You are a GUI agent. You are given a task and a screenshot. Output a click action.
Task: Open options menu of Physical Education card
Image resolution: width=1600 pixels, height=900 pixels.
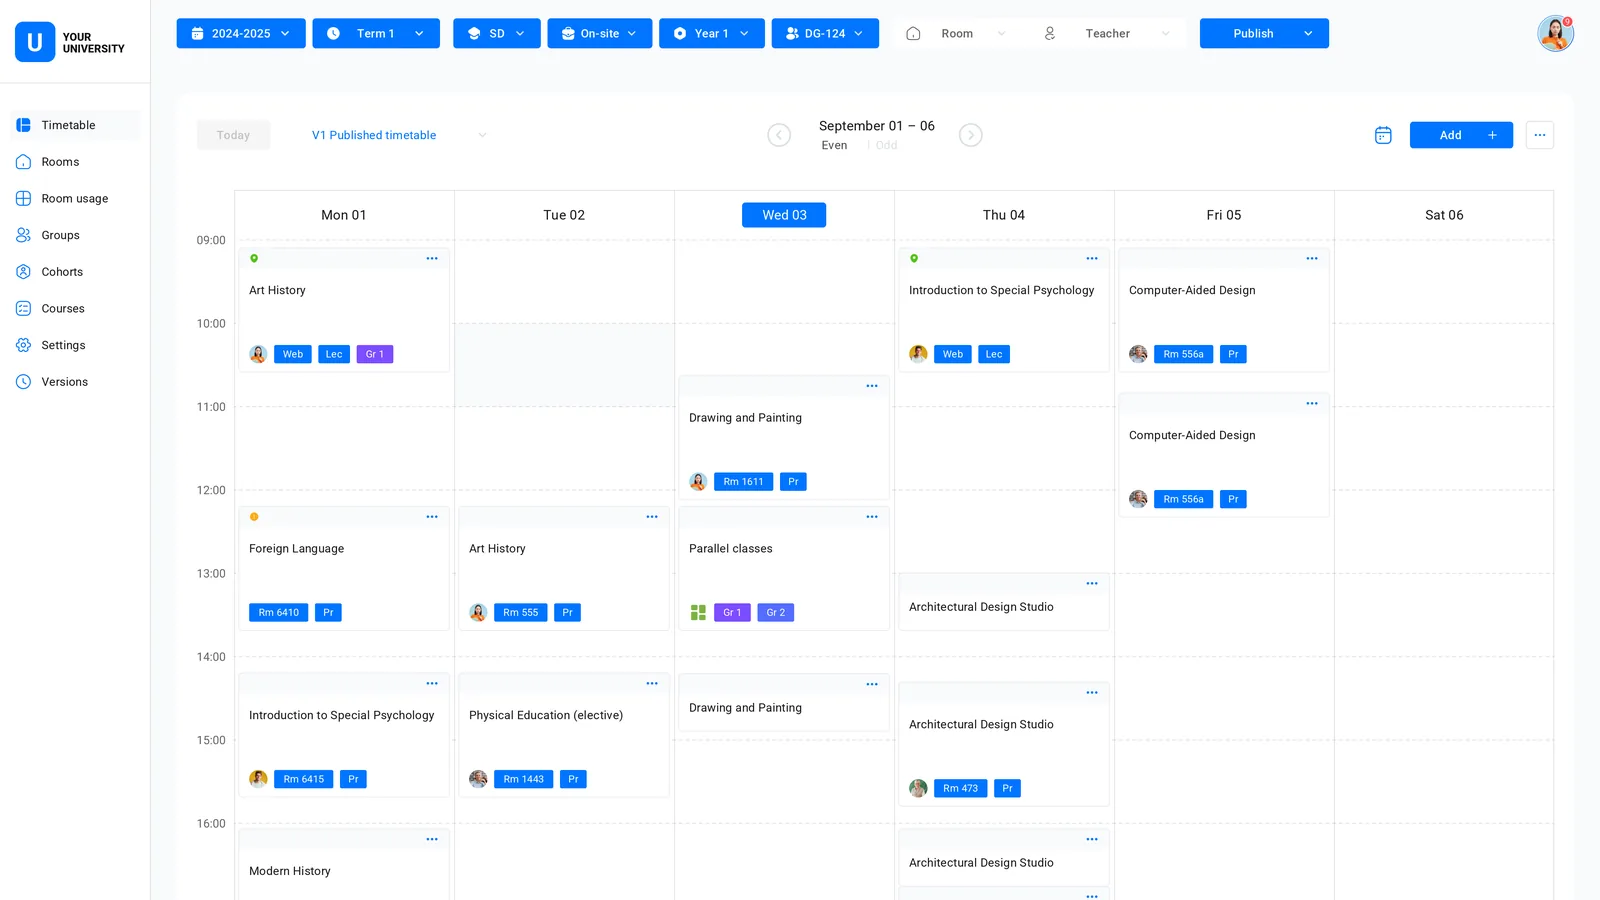652,684
